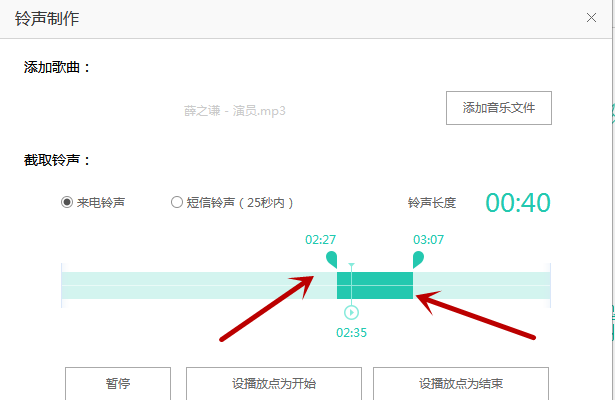Click the light waveform track before the selection

click(x=190, y=285)
